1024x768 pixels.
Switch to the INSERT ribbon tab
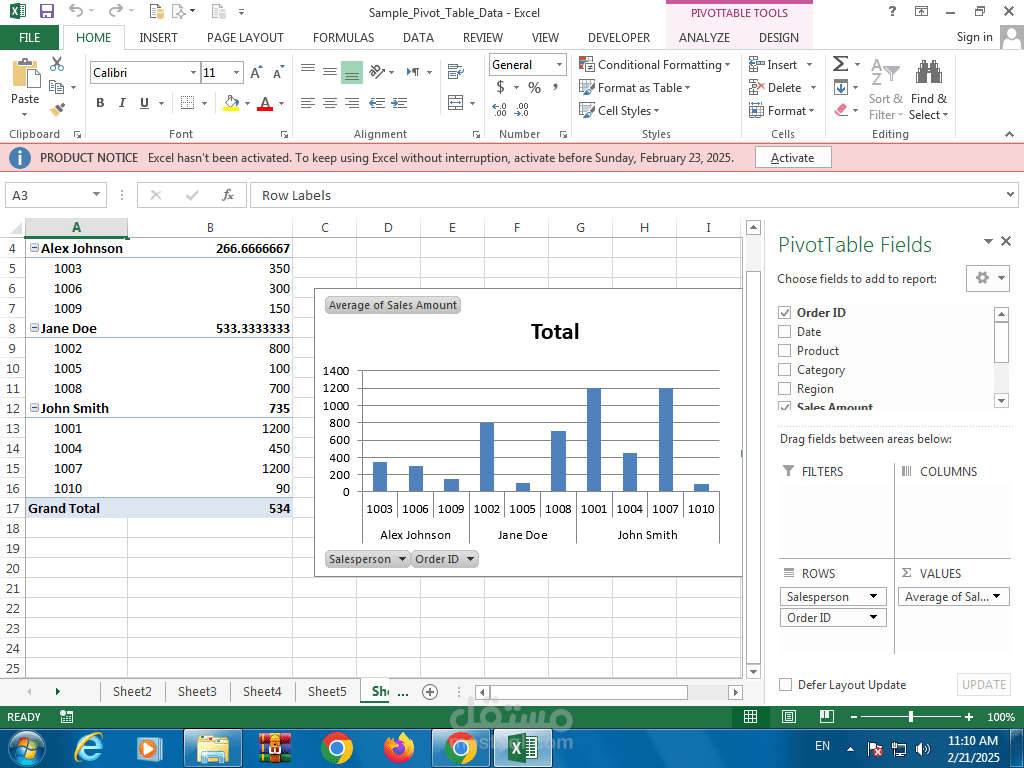[158, 37]
